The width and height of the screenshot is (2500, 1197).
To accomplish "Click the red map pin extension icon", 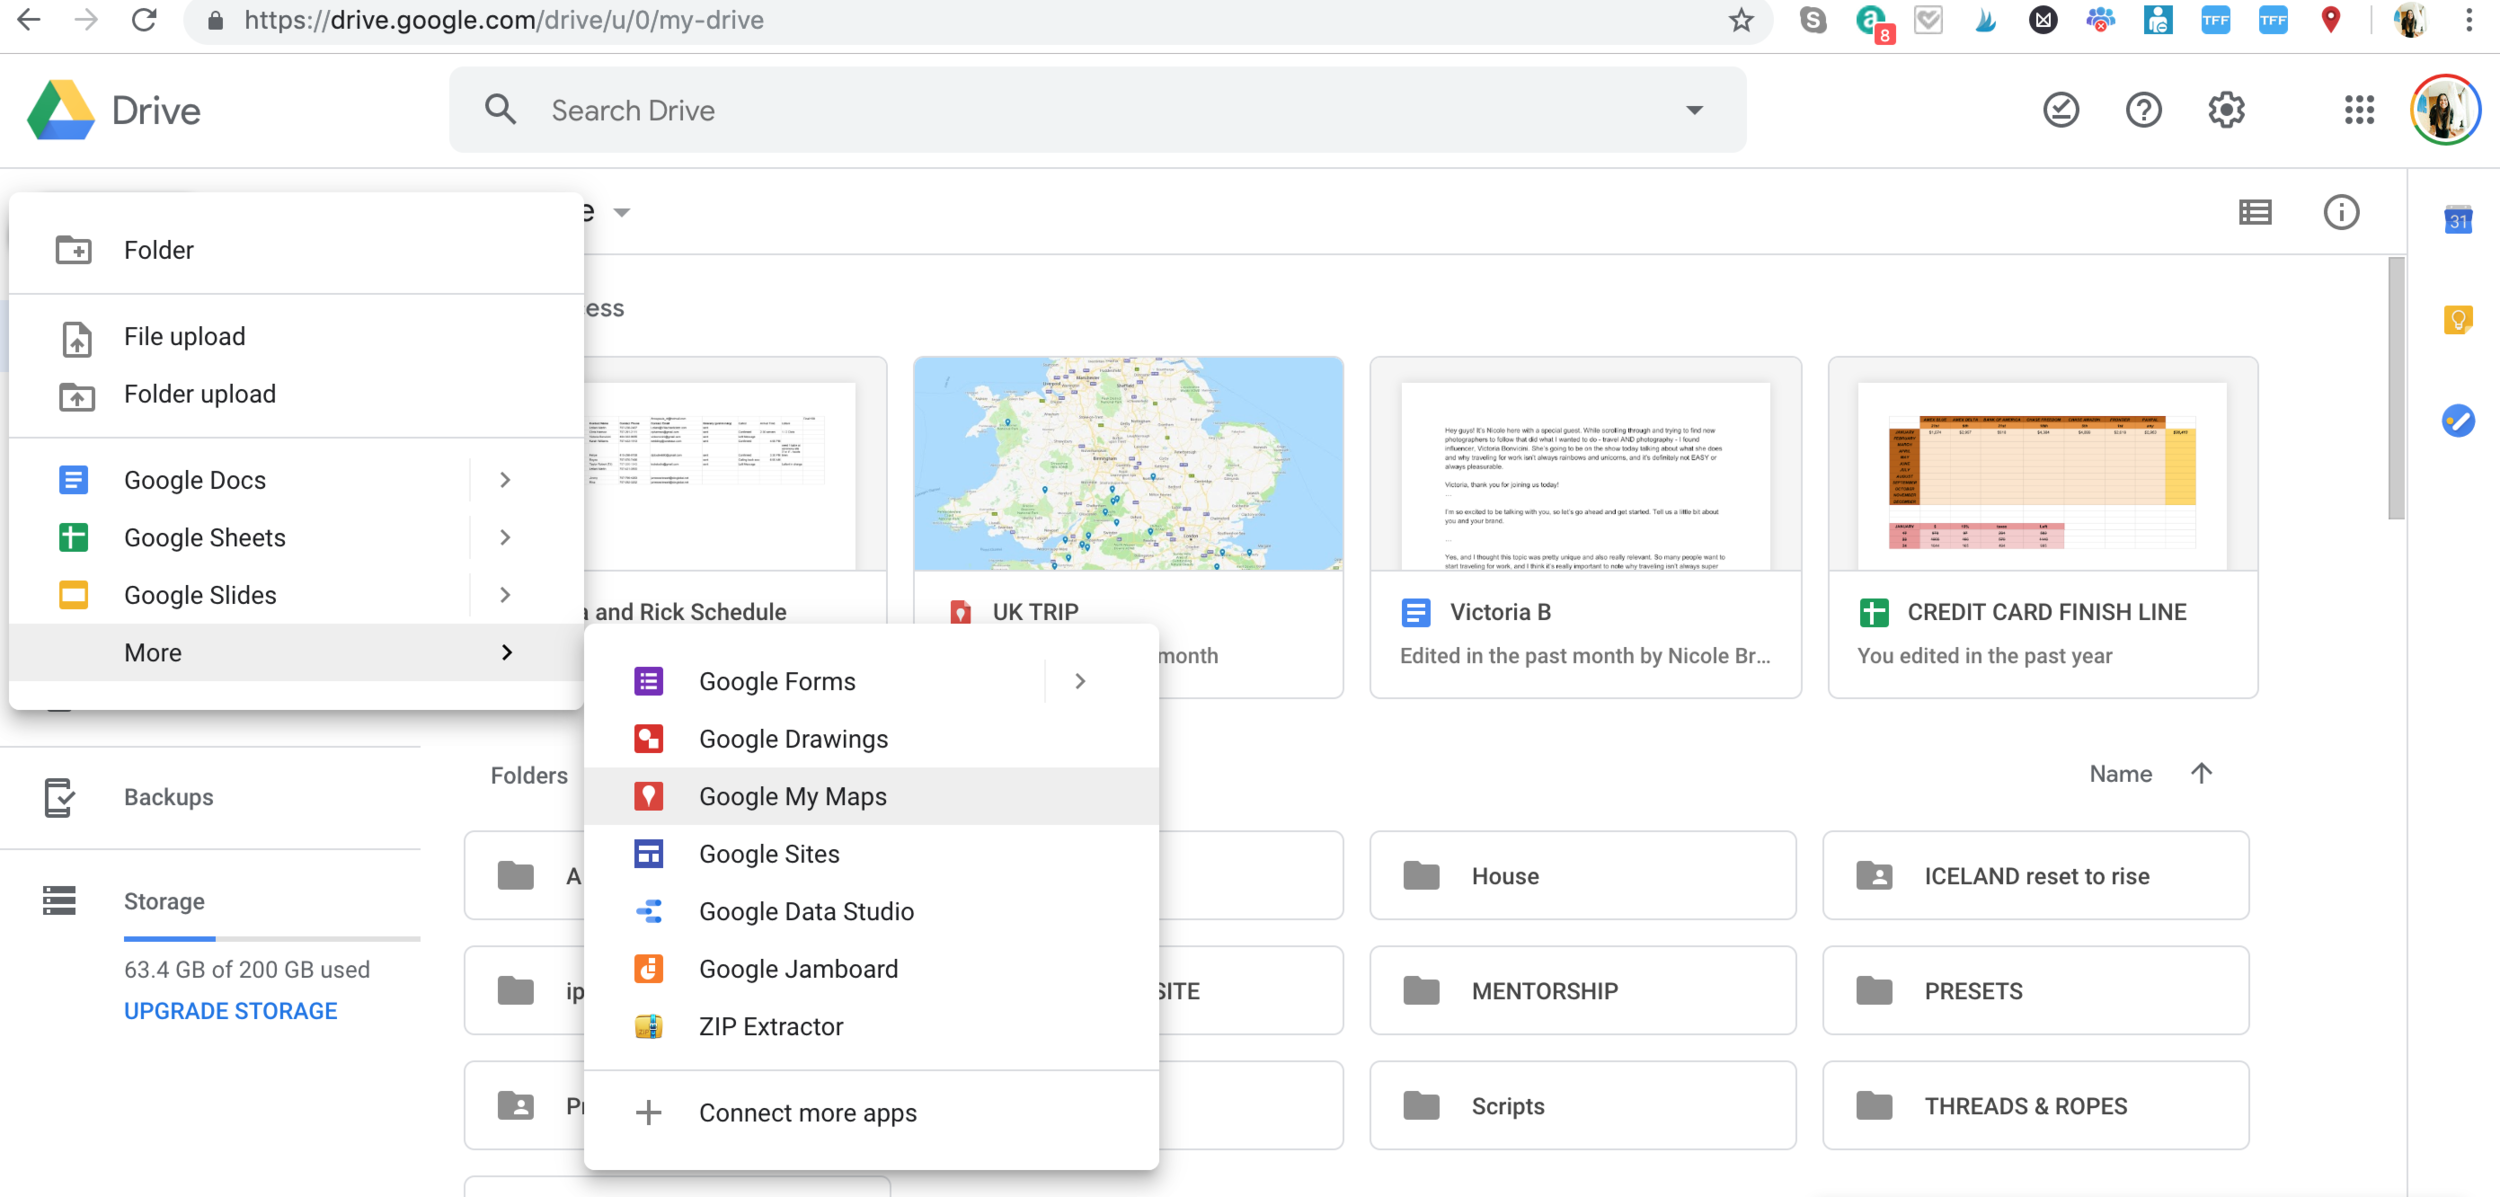I will [2330, 20].
